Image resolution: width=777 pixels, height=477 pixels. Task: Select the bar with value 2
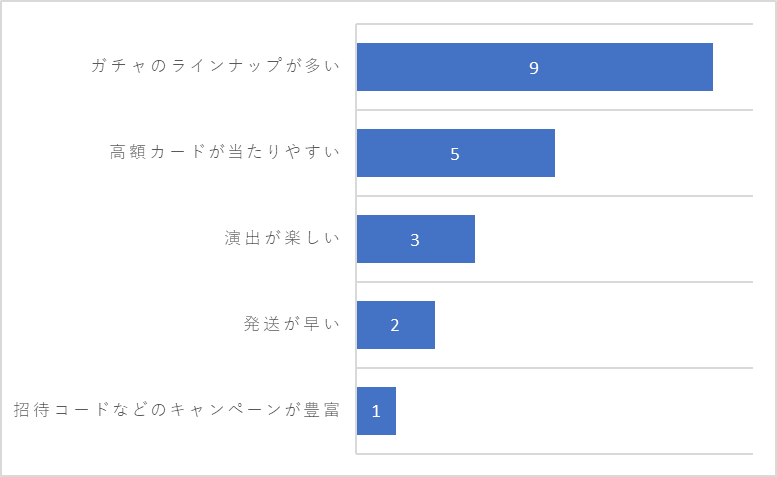point(396,325)
